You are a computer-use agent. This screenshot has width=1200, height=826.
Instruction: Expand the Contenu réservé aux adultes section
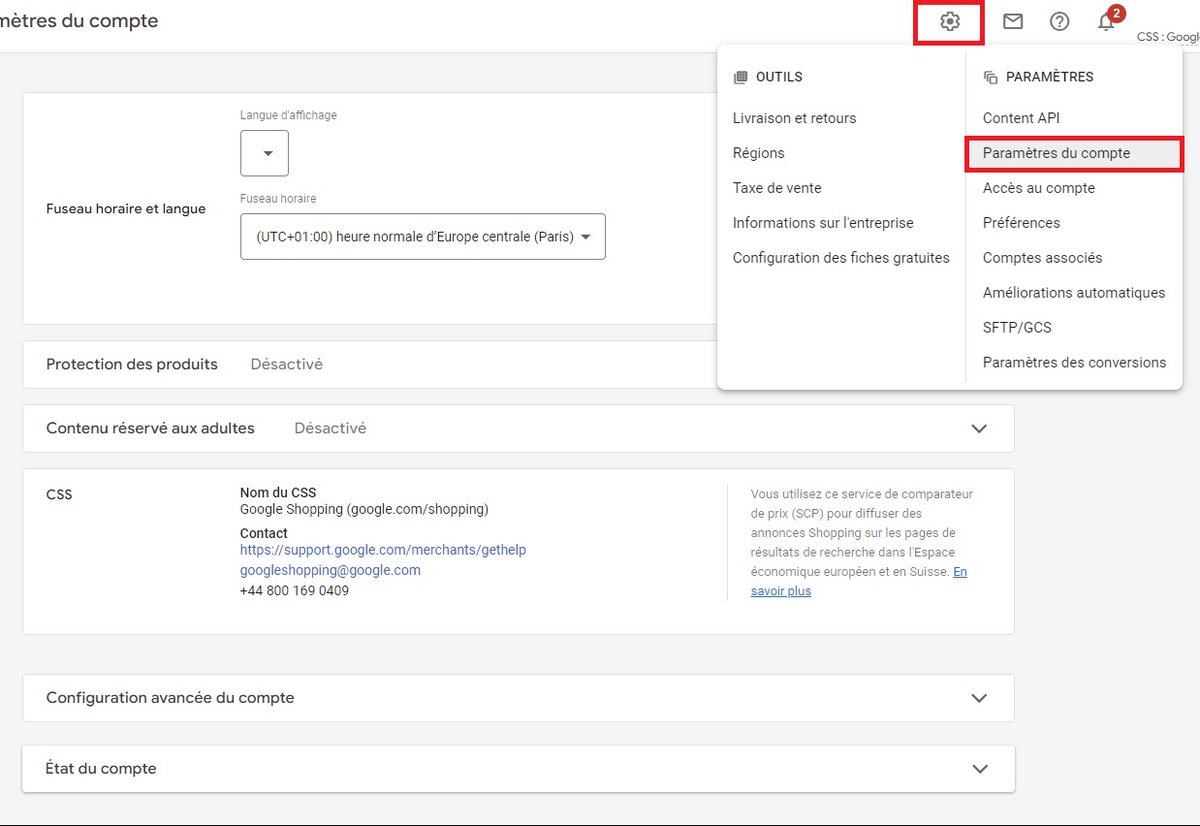(979, 428)
